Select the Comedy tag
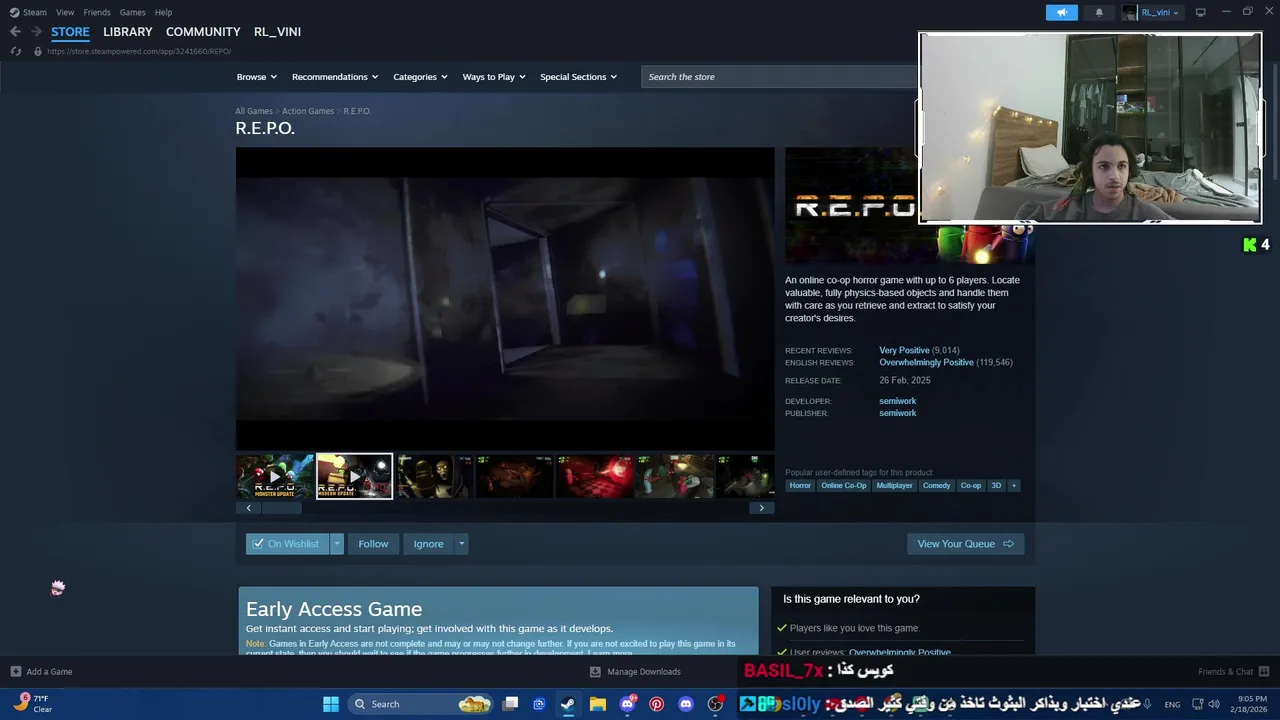 tap(937, 485)
